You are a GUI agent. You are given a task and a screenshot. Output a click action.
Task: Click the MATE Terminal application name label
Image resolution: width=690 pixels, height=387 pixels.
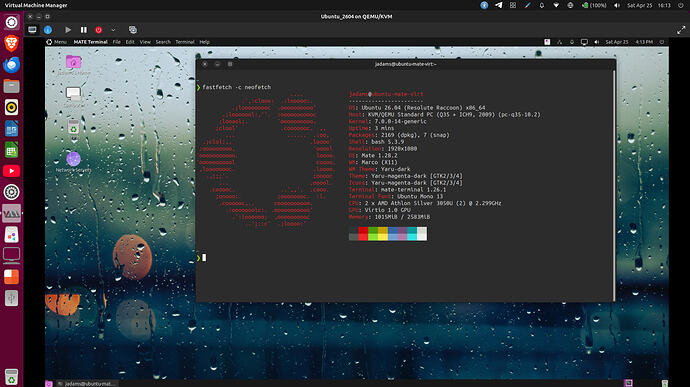click(90, 42)
